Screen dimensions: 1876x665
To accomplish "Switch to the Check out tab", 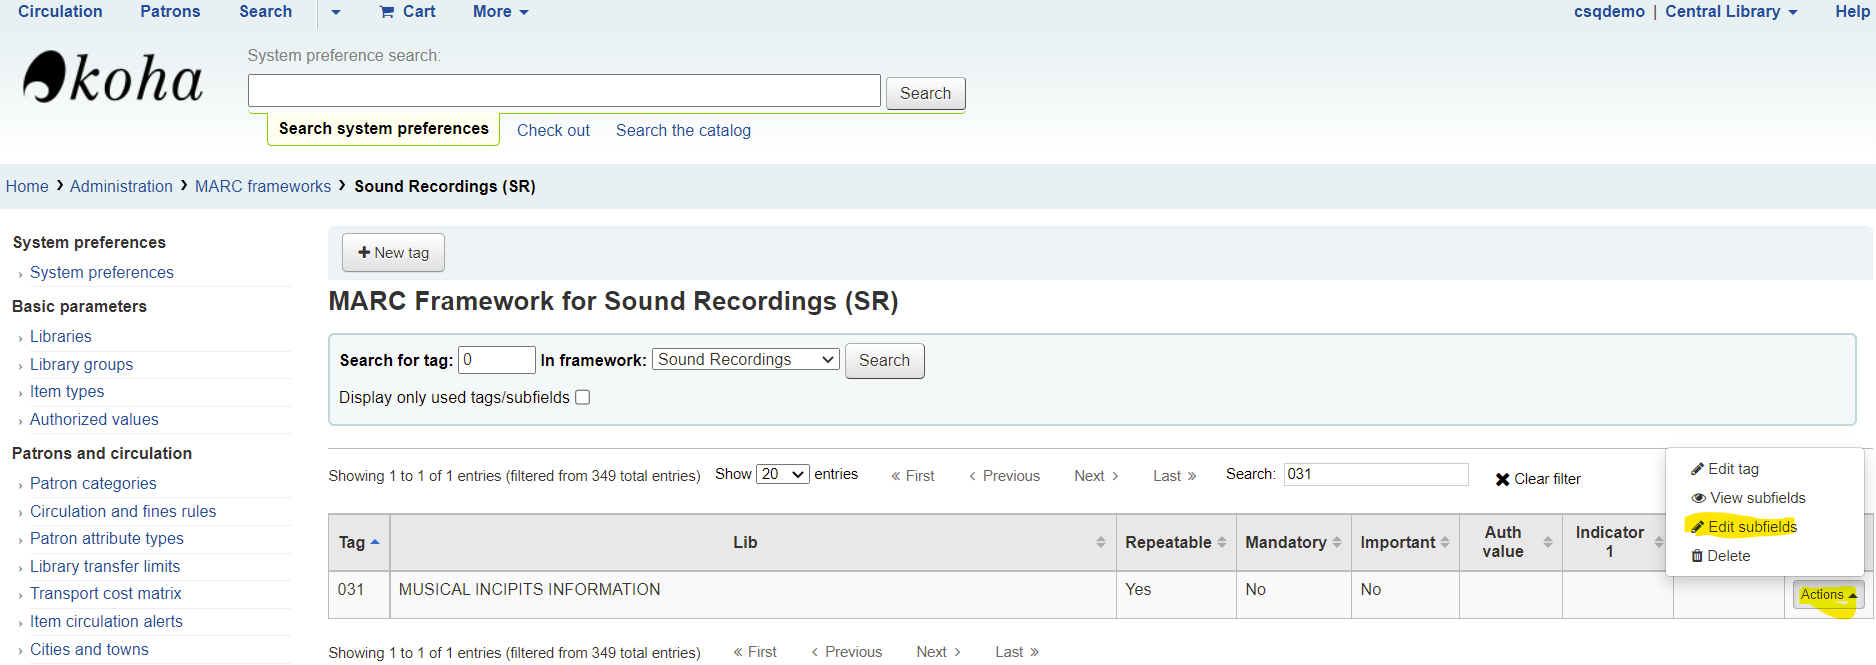I will 553,130.
